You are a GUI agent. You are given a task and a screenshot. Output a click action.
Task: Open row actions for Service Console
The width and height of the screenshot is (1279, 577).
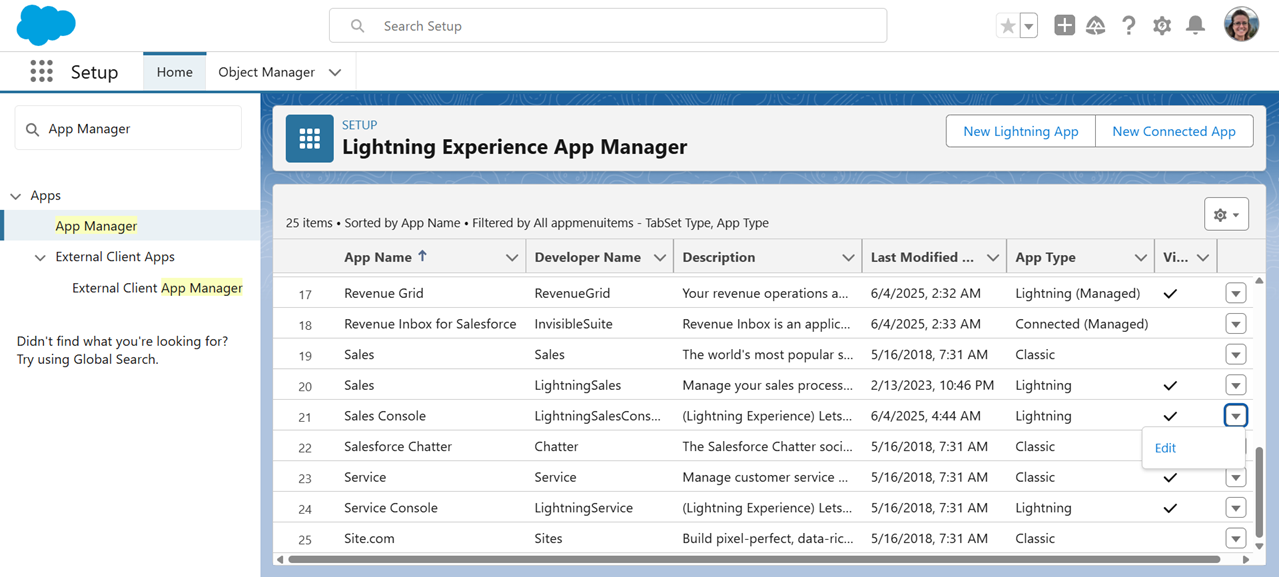click(1236, 508)
